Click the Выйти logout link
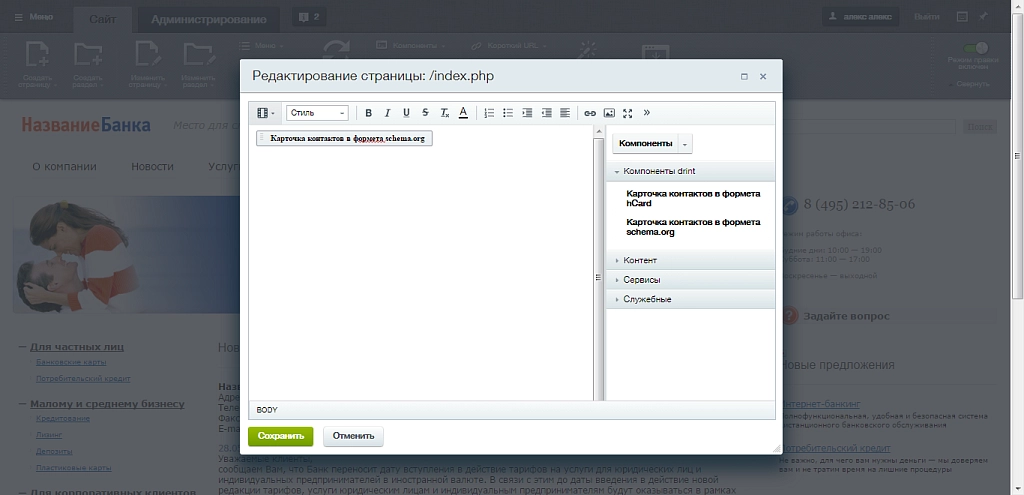This screenshot has height=495, width=1024. click(x=927, y=17)
